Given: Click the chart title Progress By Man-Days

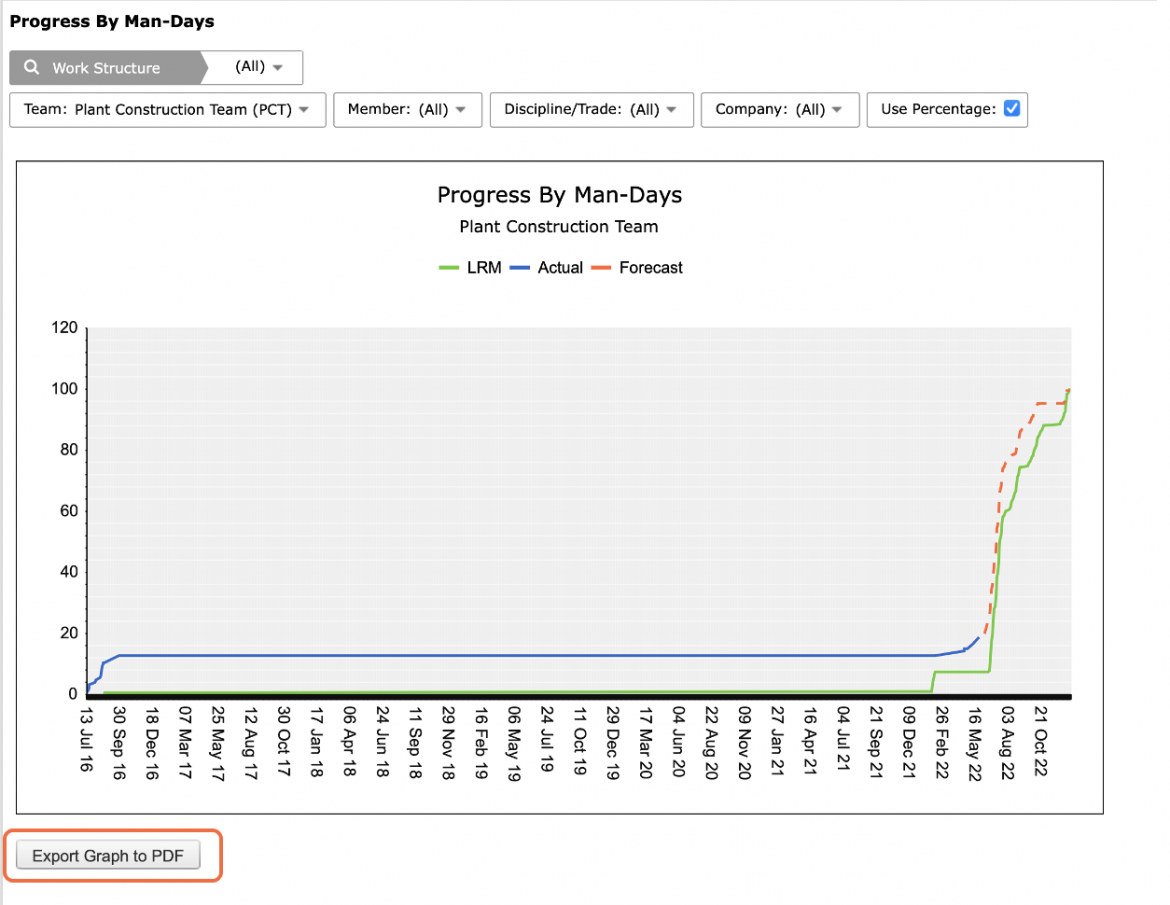Looking at the screenshot, I should 560,195.
